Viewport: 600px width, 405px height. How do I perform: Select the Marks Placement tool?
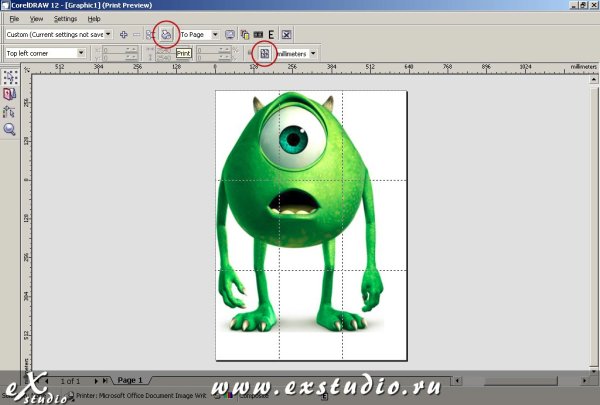pos(10,112)
